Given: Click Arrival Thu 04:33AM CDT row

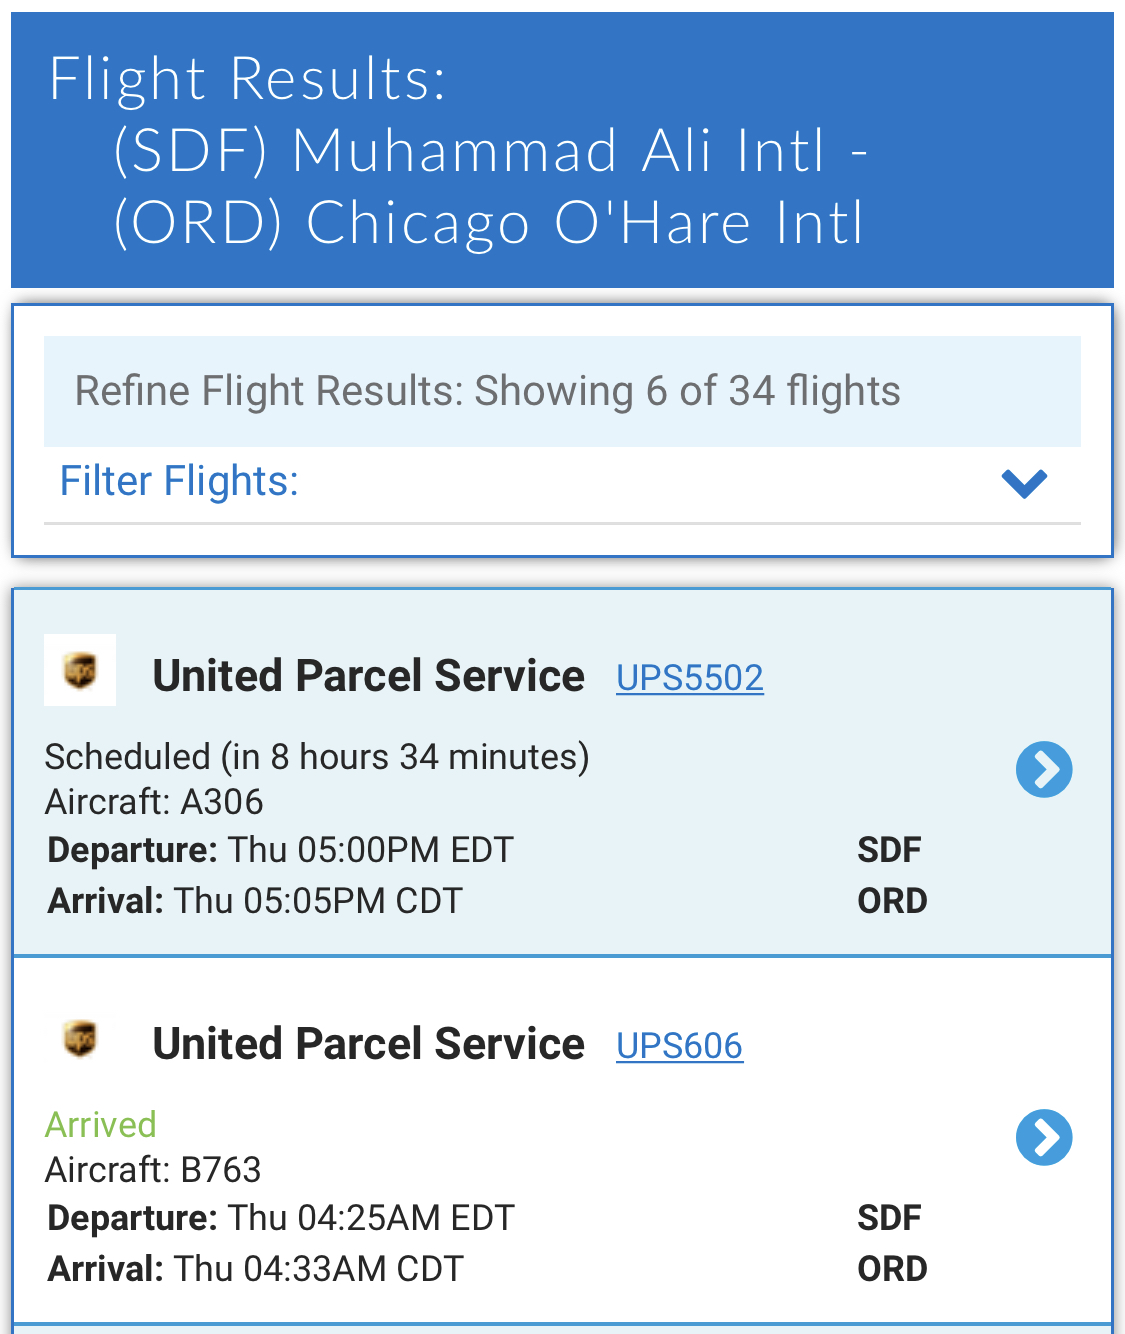Looking at the screenshot, I should (x=256, y=1269).
